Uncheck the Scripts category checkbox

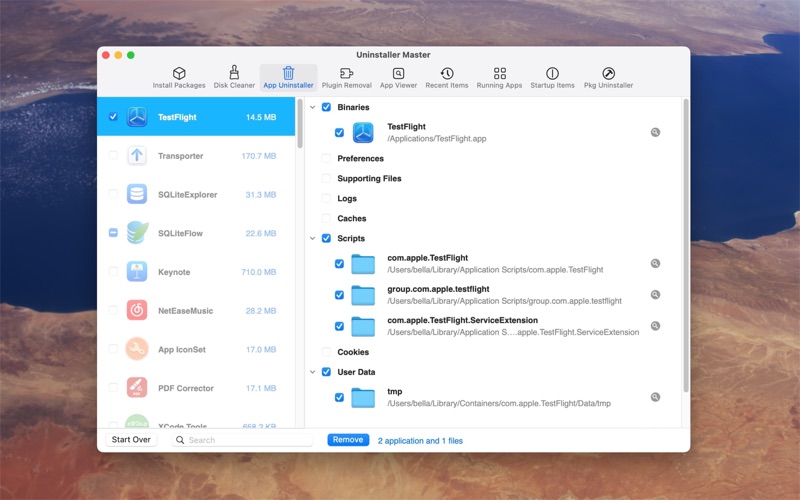327,238
